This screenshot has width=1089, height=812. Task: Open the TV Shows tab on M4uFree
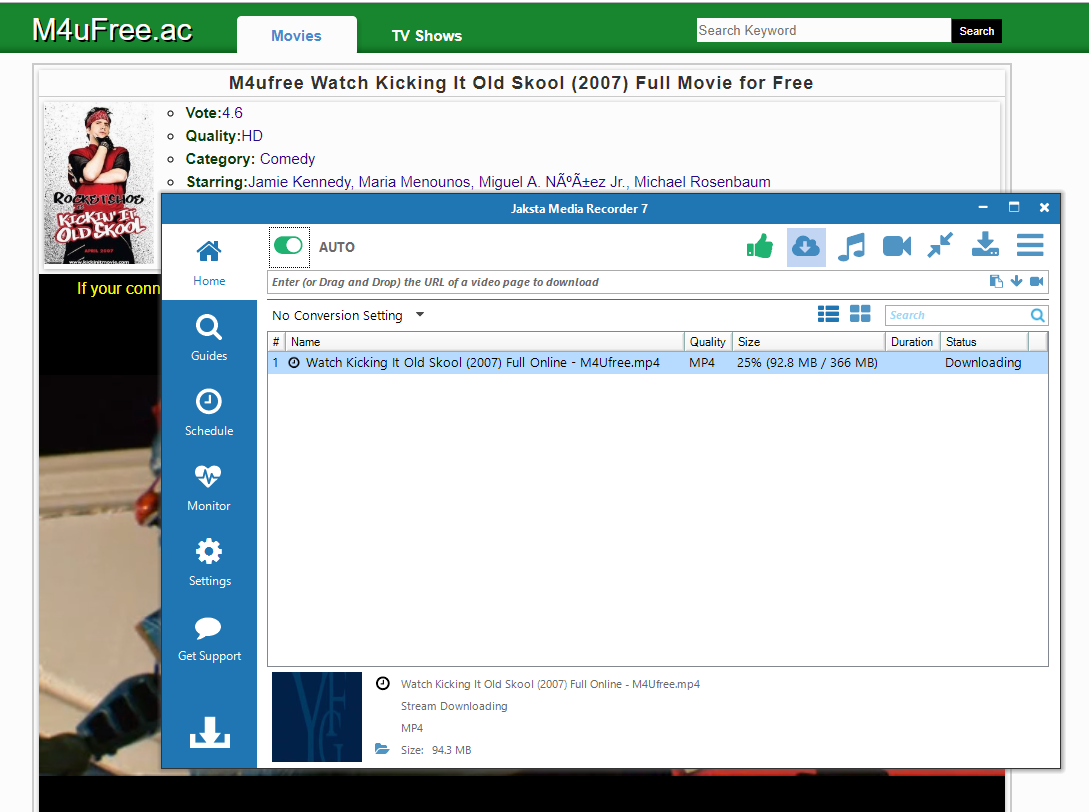click(426, 35)
